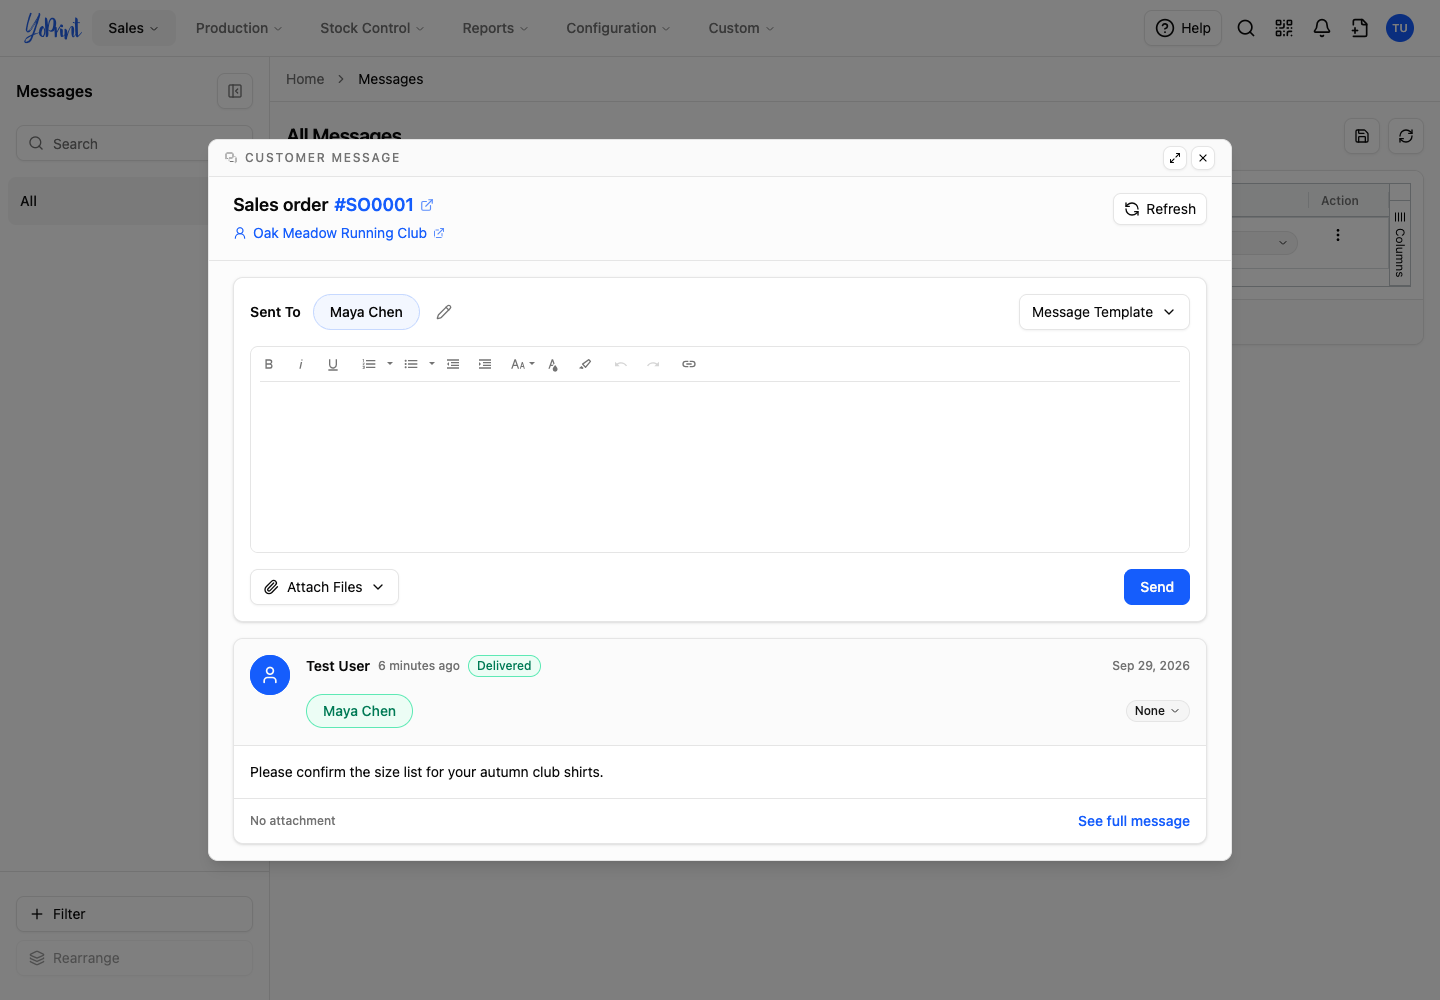Open the Stock Control menu
Image resolution: width=1440 pixels, height=1000 pixels.
(372, 28)
